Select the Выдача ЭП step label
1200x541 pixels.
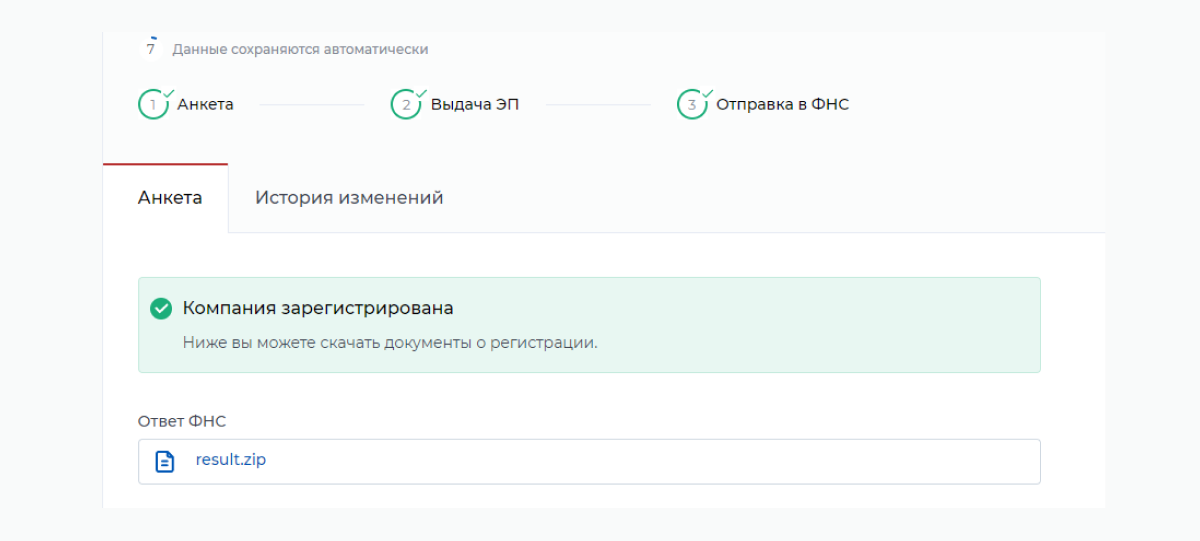click(x=475, y=105)
